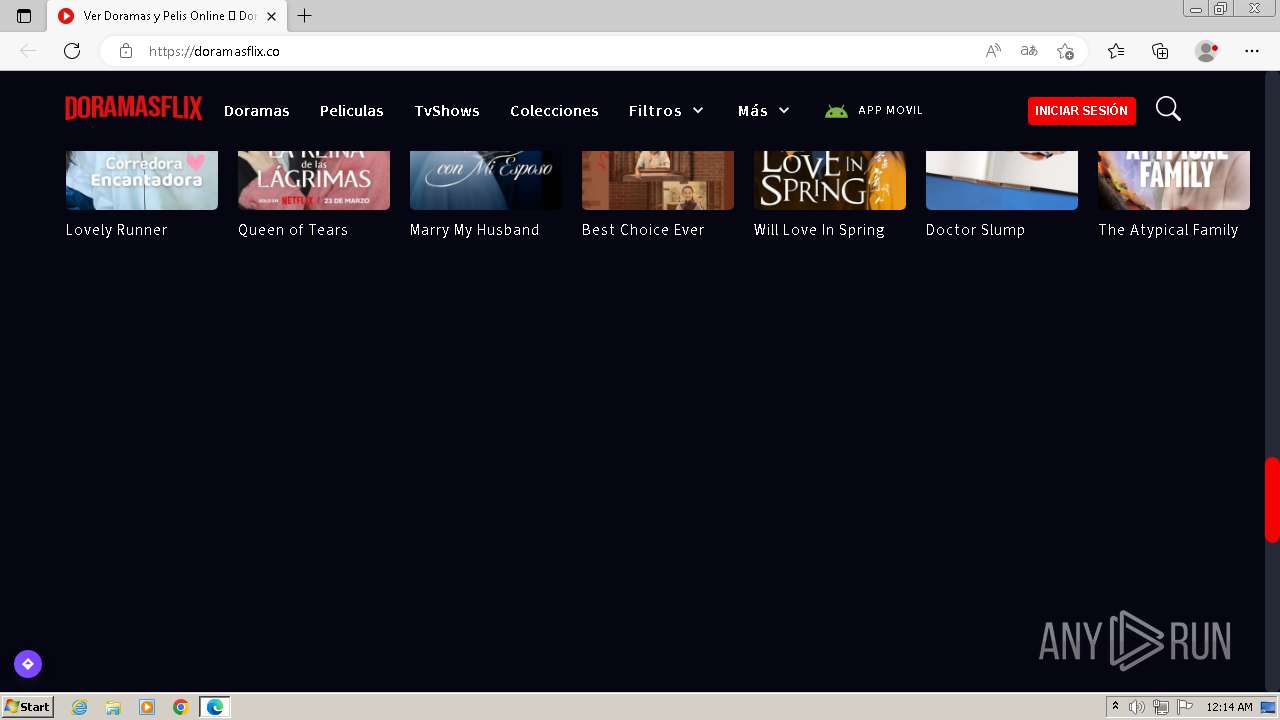Click the App Movil link
Screen dimensions: 1280x720
[890, 111]
